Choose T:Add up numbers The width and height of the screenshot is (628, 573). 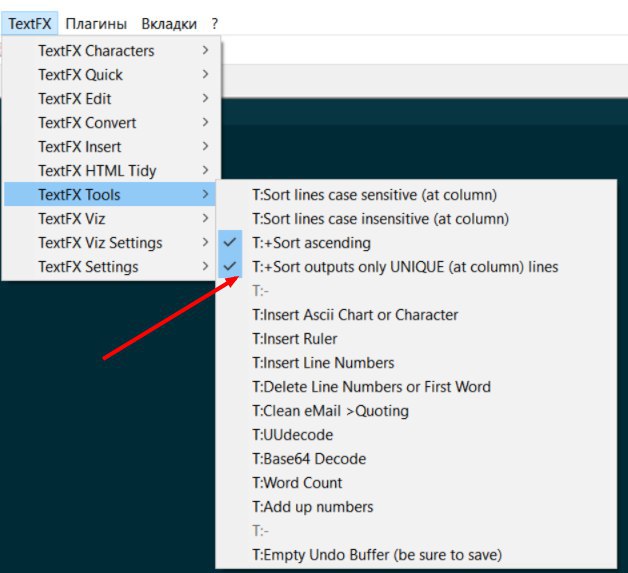(x=416, y=507)
